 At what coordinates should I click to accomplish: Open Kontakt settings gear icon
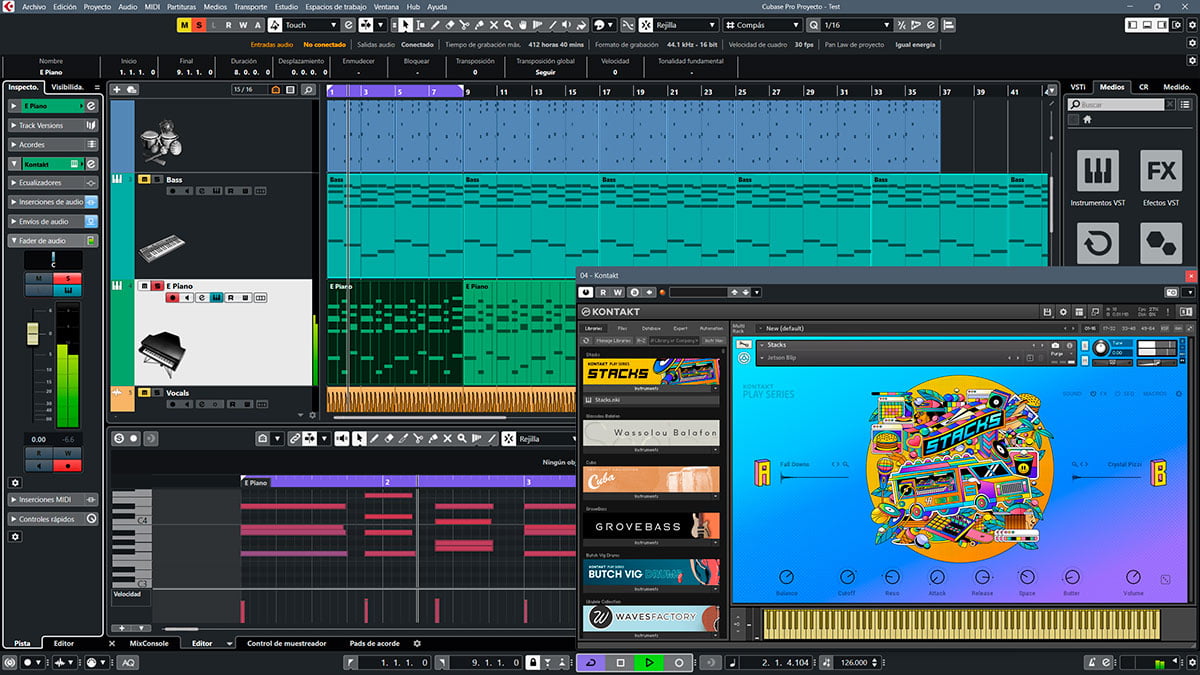click(1064, 312)
